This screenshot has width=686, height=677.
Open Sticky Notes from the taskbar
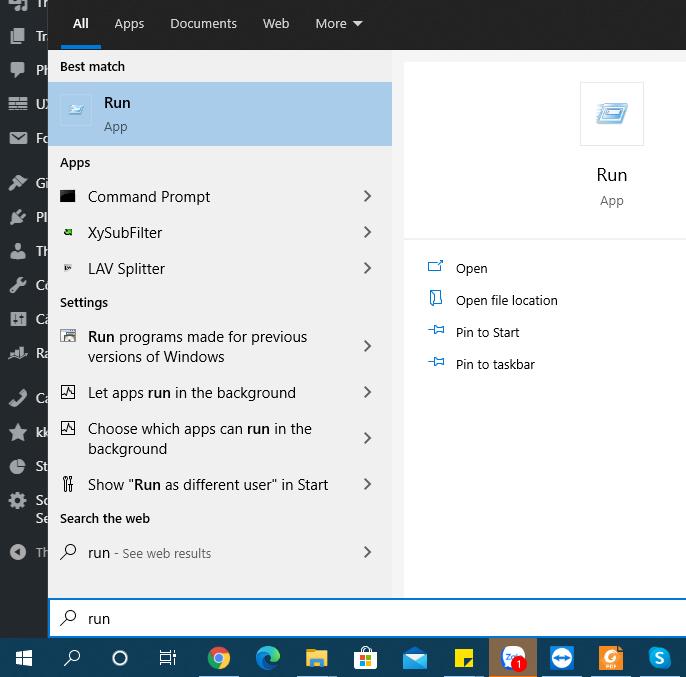click(x=463, y=658)
